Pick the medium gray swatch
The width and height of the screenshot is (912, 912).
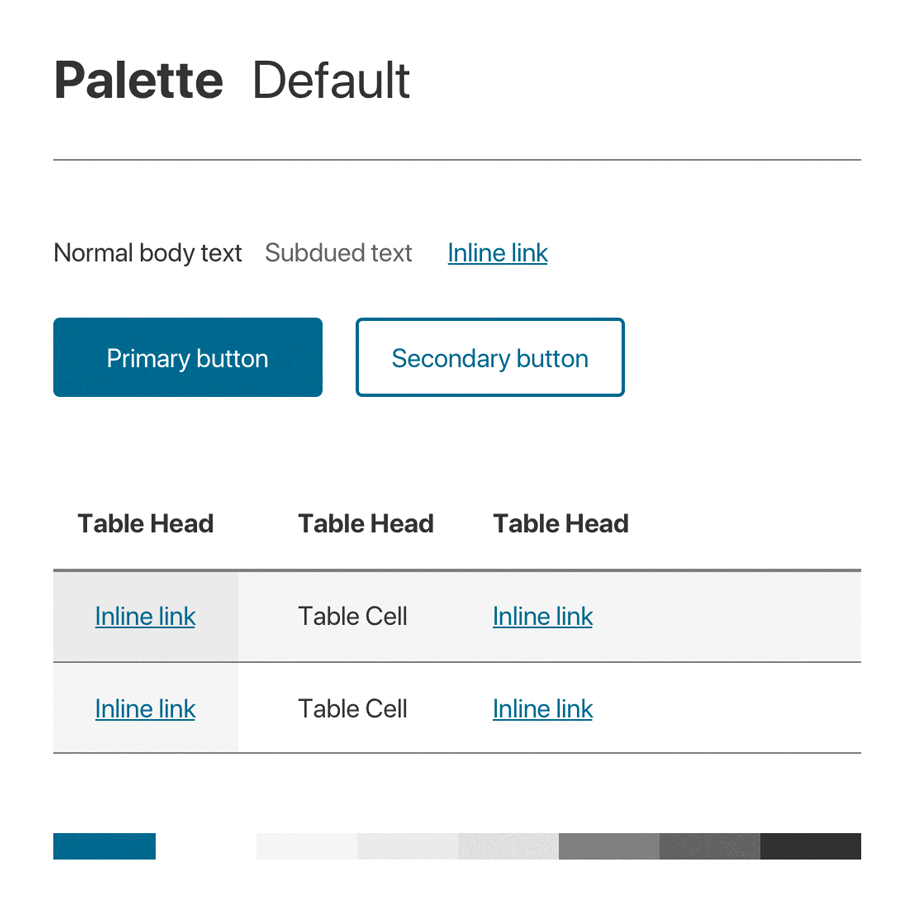click(609, 846)
